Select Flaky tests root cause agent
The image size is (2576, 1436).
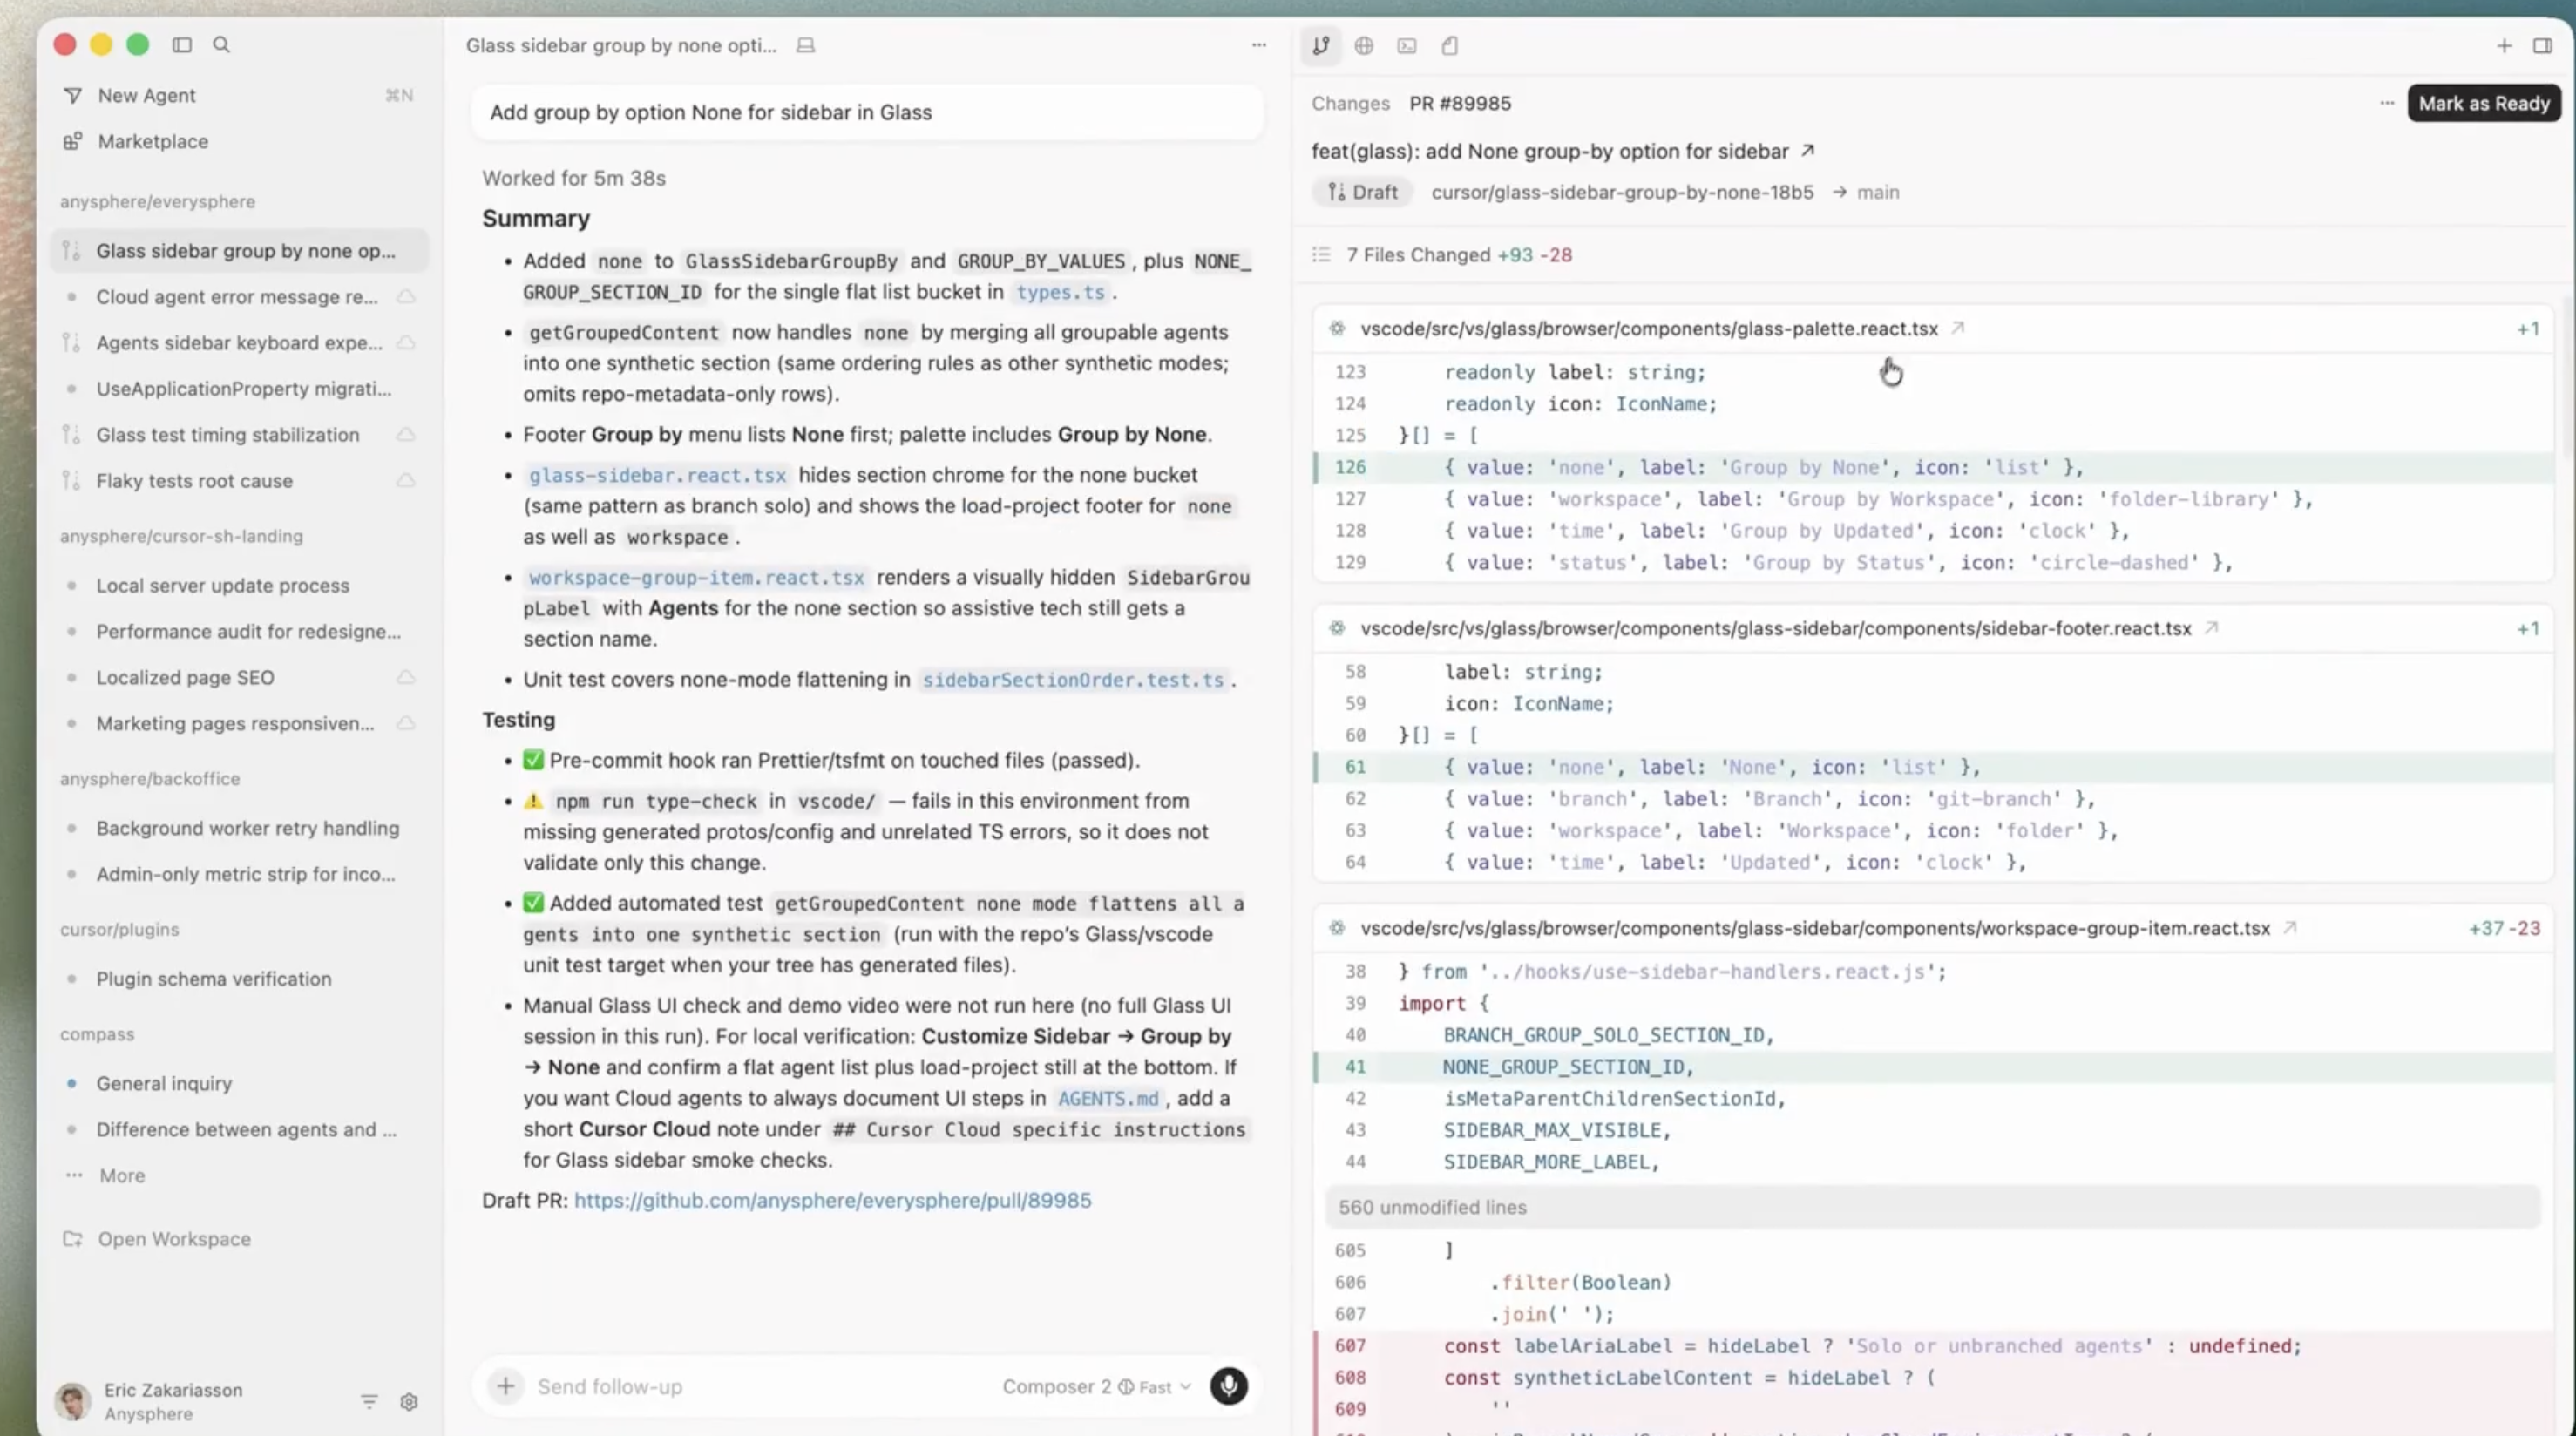194,481
